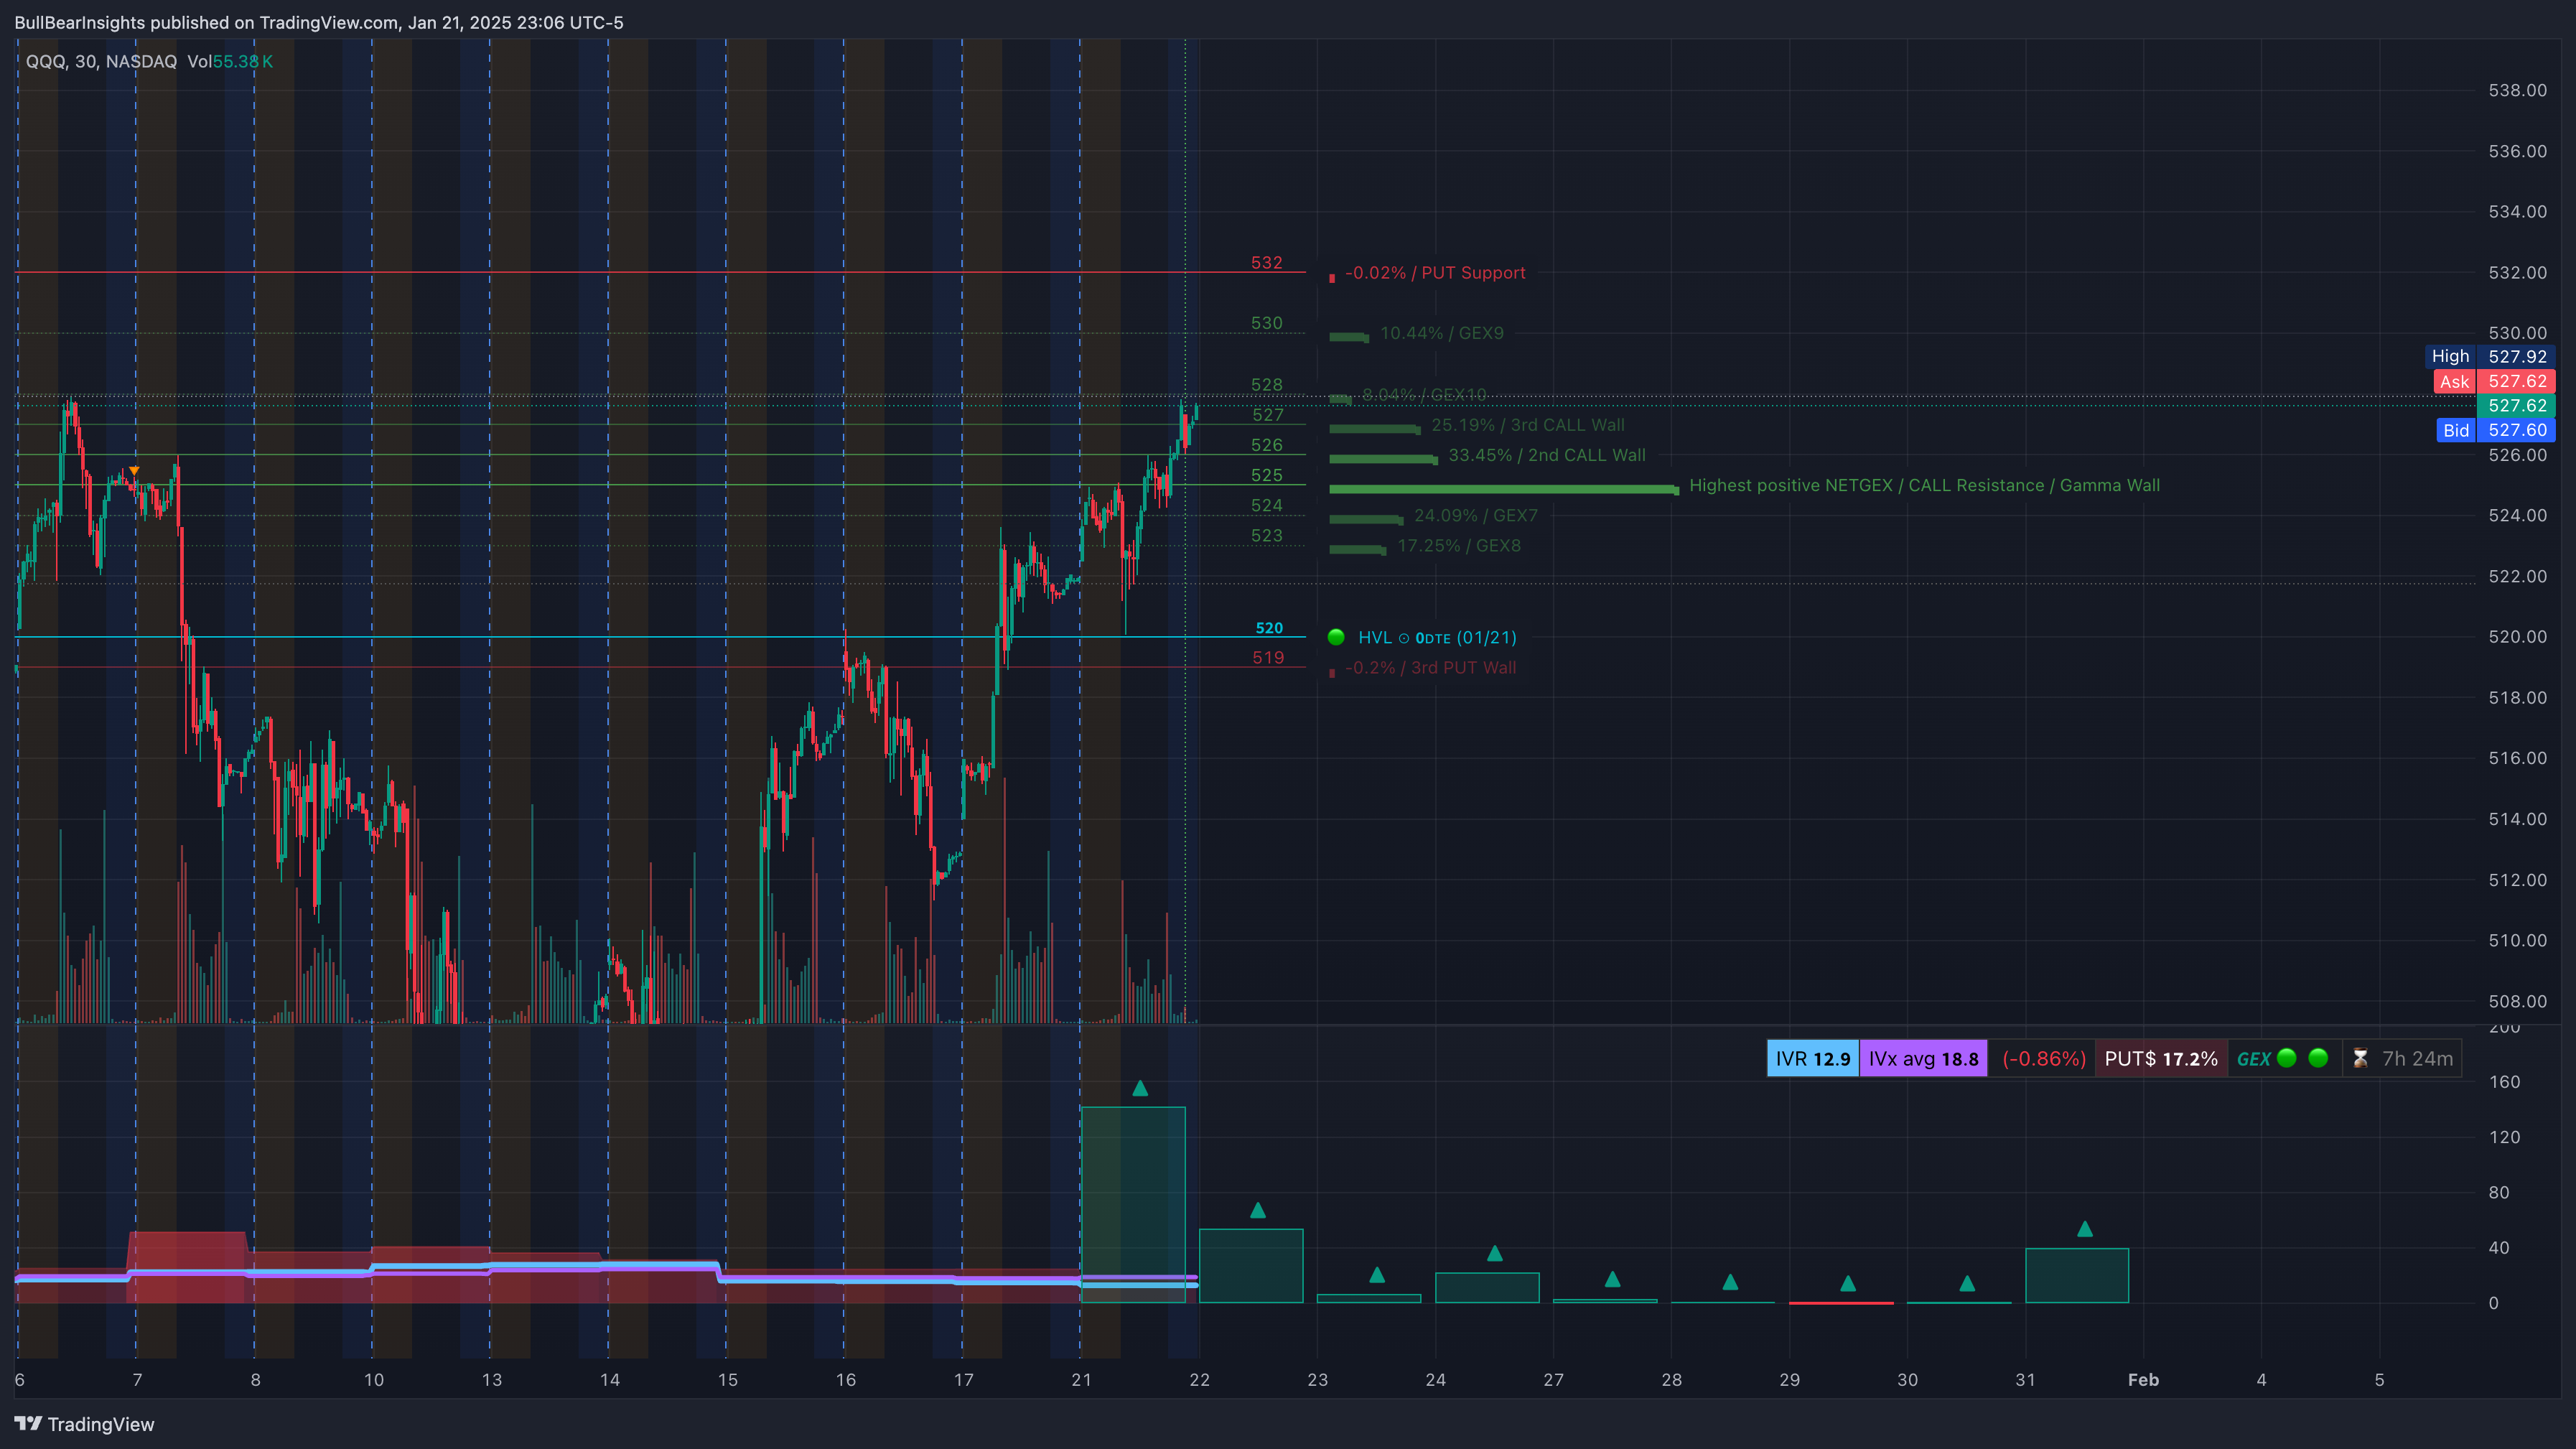The width and height of the screenshot is (2576, 1449).
Task: Click the '8.04% / GEX10' label
Action: (1424, 394)
